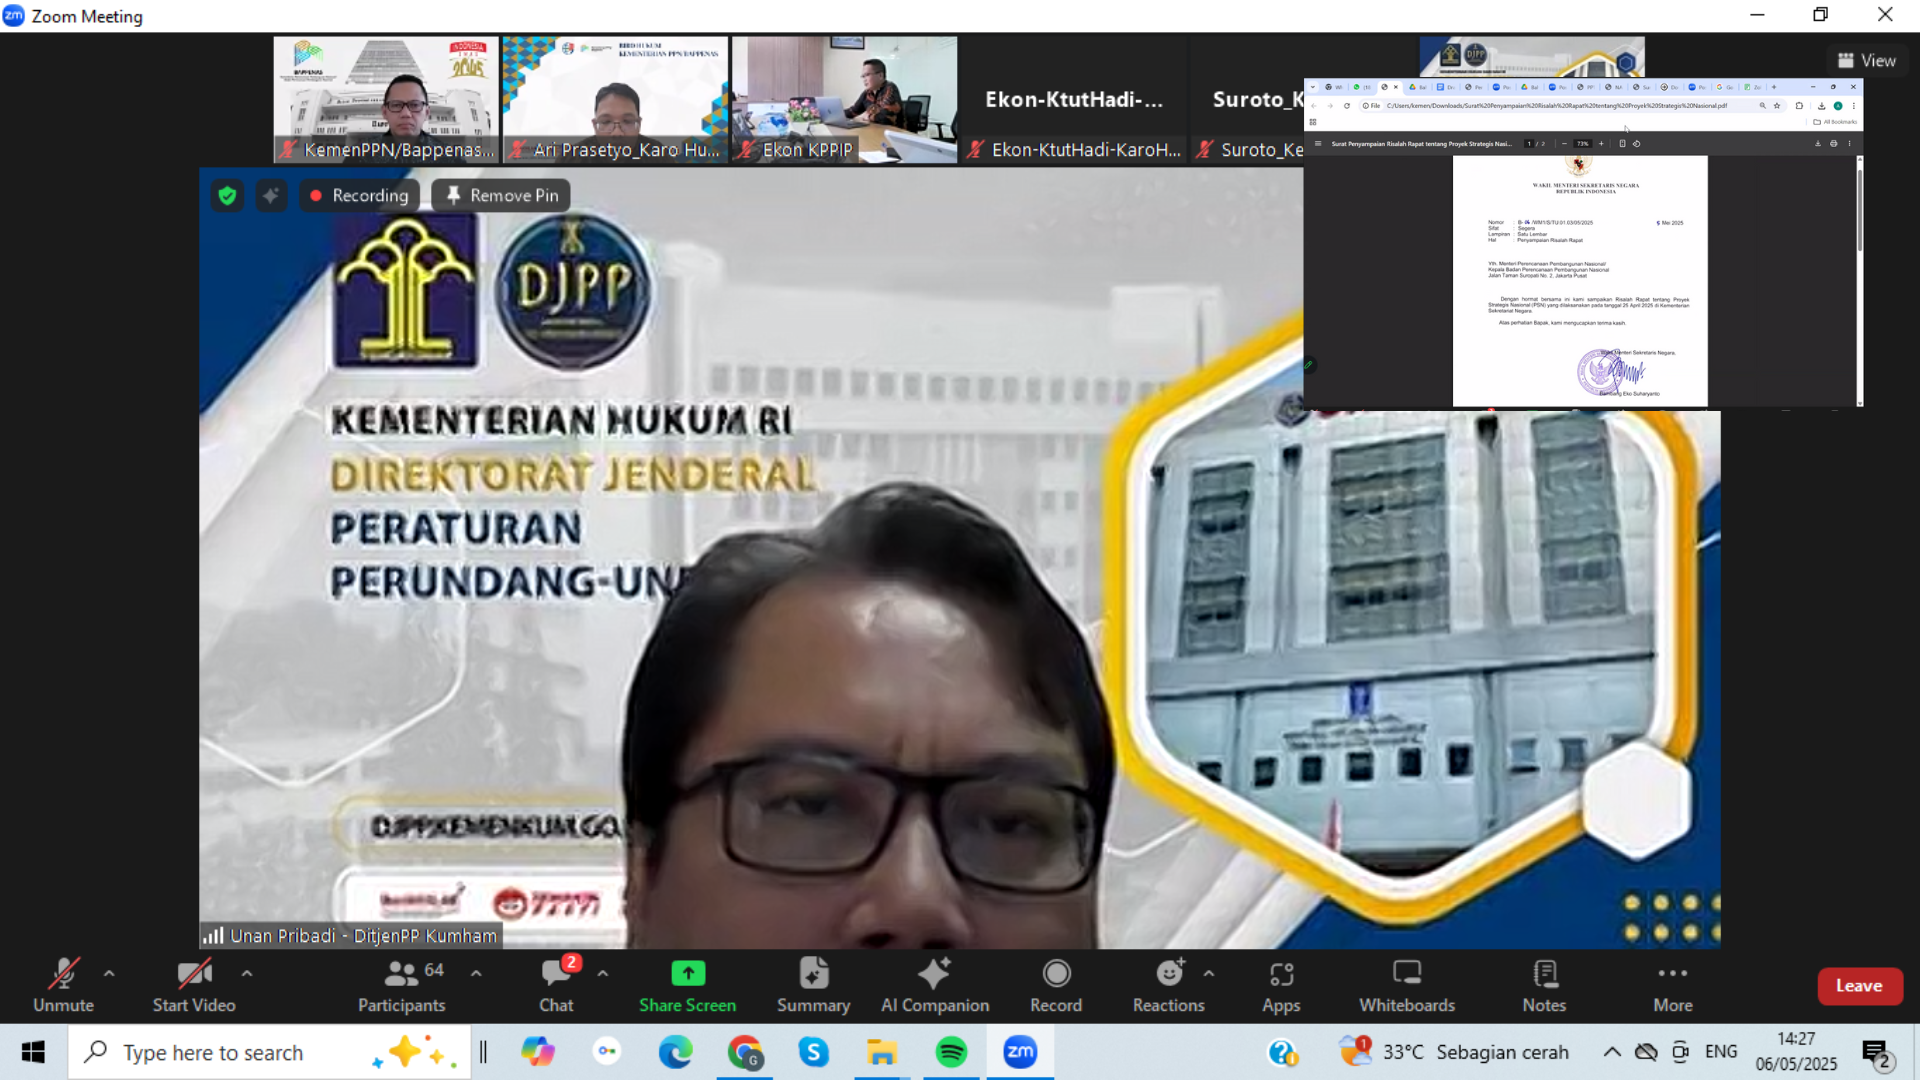Select Suroto participant tile
The width and height of the screenshot is (1920, 1080).
[x=1248, y=100]
